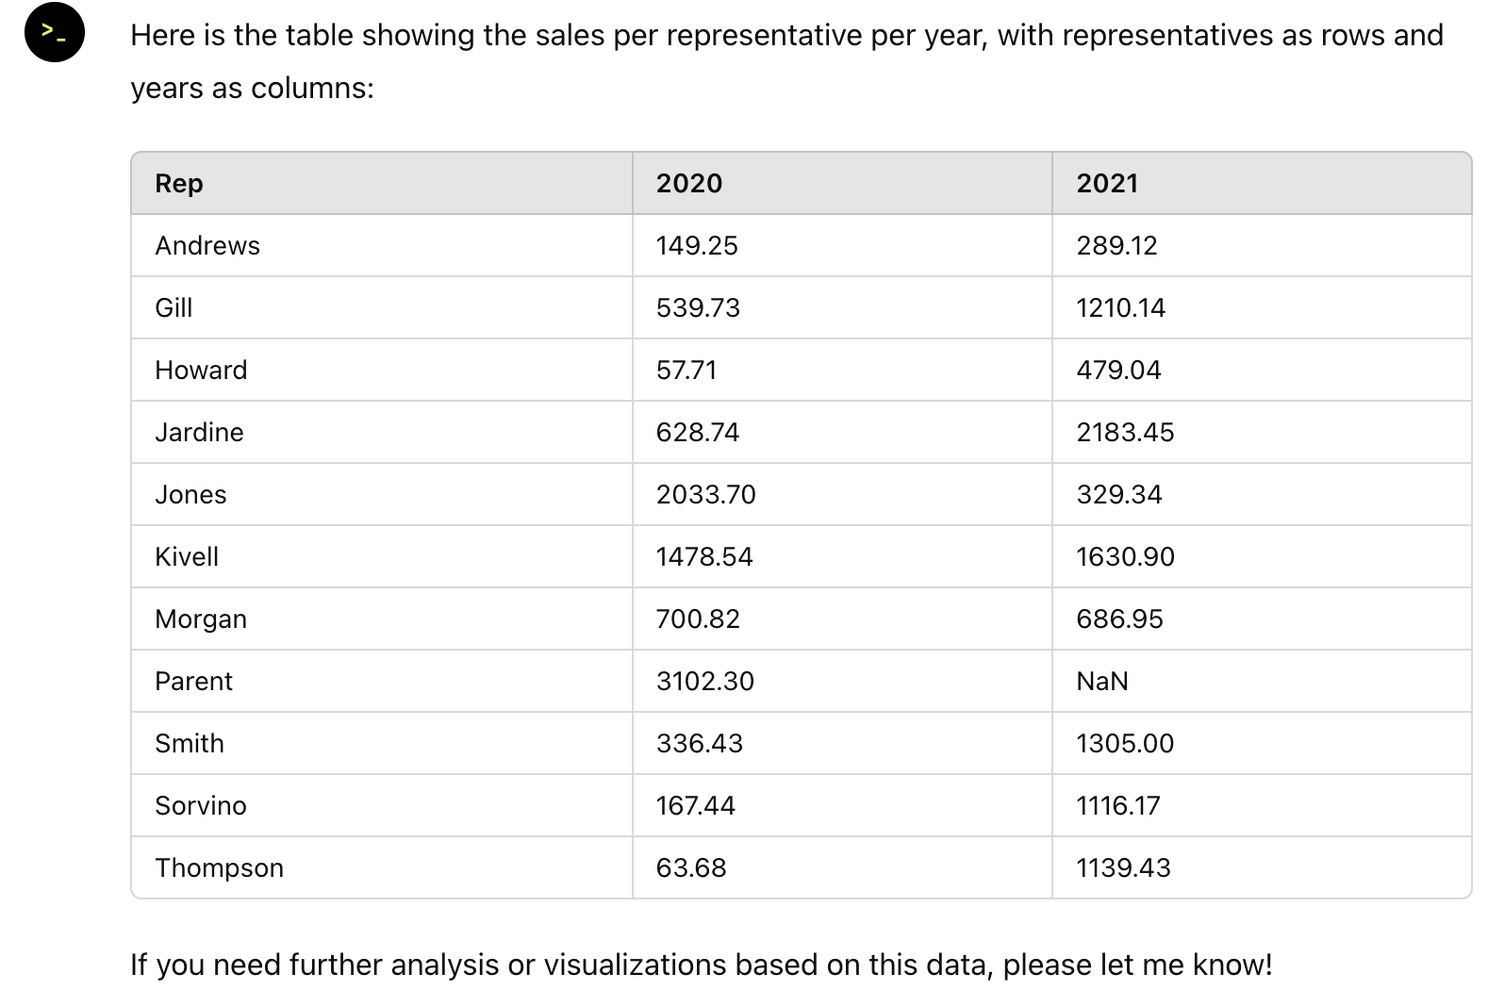Click Thompson's 2020 value 63.68
1488x990 pixels.
click(691, 868)
